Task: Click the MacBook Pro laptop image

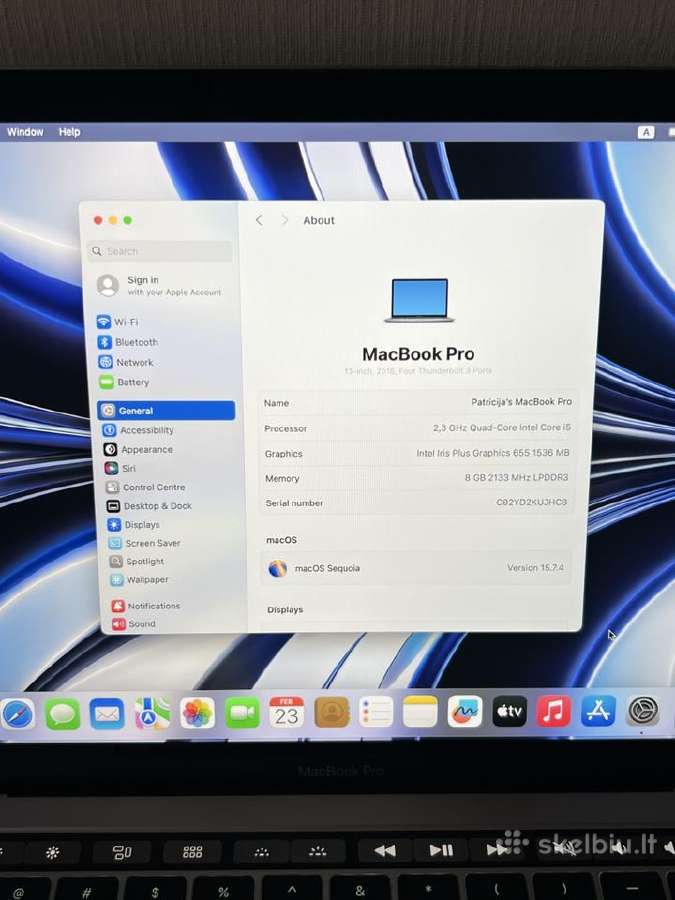Action: point(420,301)
